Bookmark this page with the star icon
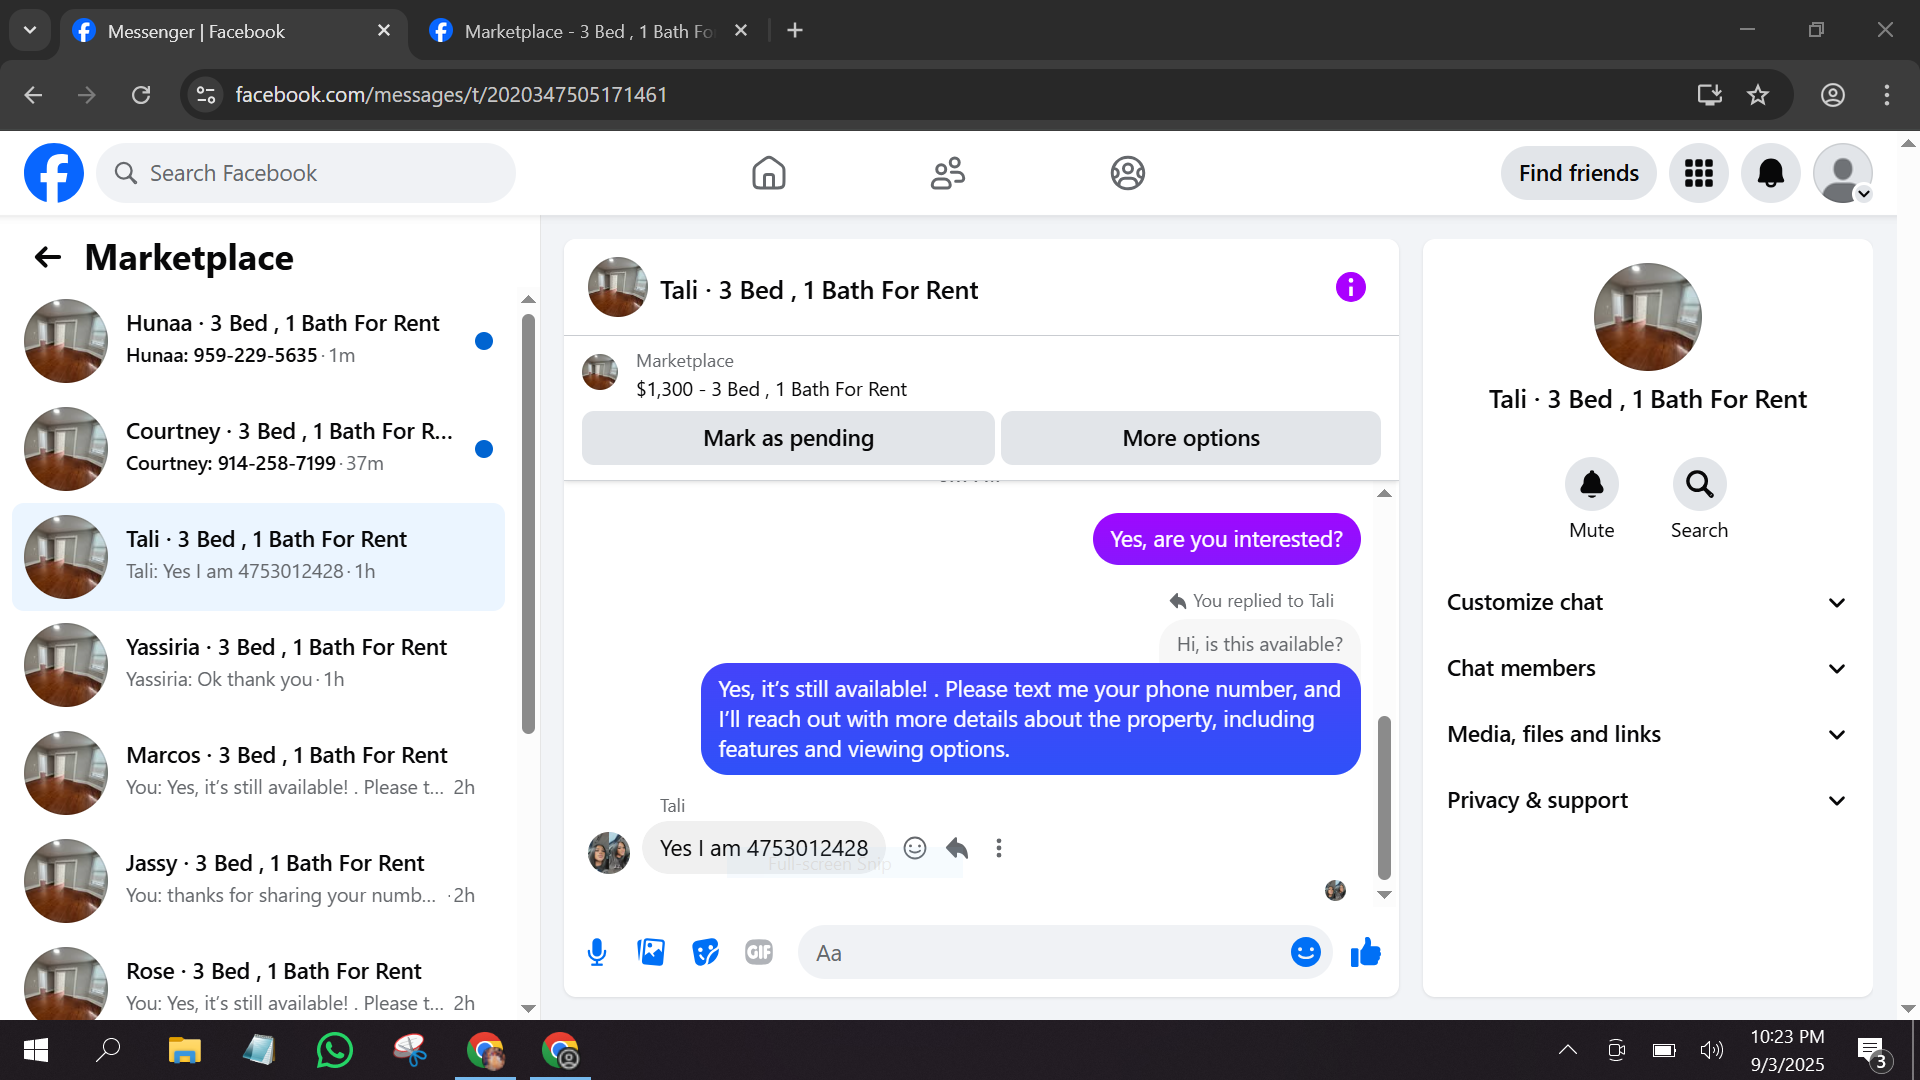 (x=1758, y=95)
